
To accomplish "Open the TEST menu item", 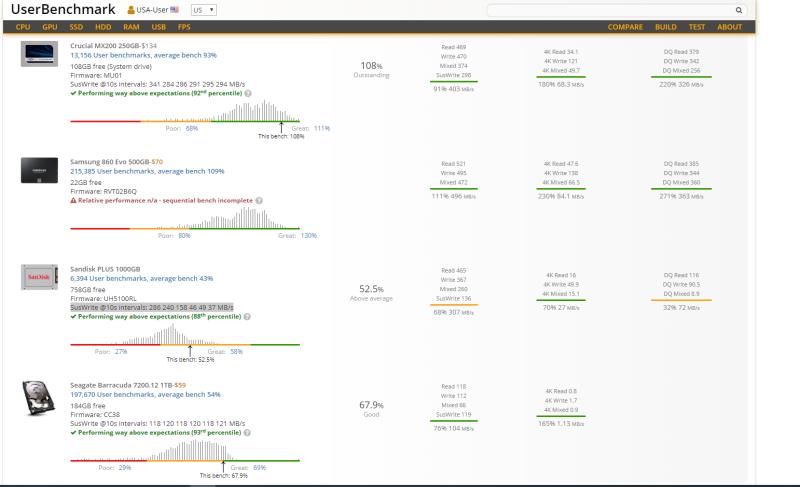I will [x=696, y=27].
